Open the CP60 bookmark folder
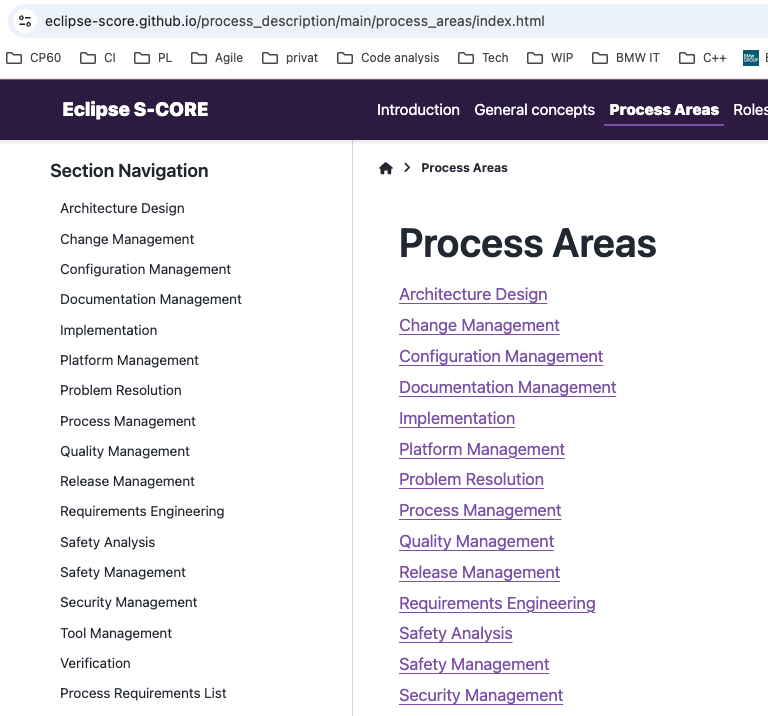Viewport: 768px width, 716px height. coord(34,58)
